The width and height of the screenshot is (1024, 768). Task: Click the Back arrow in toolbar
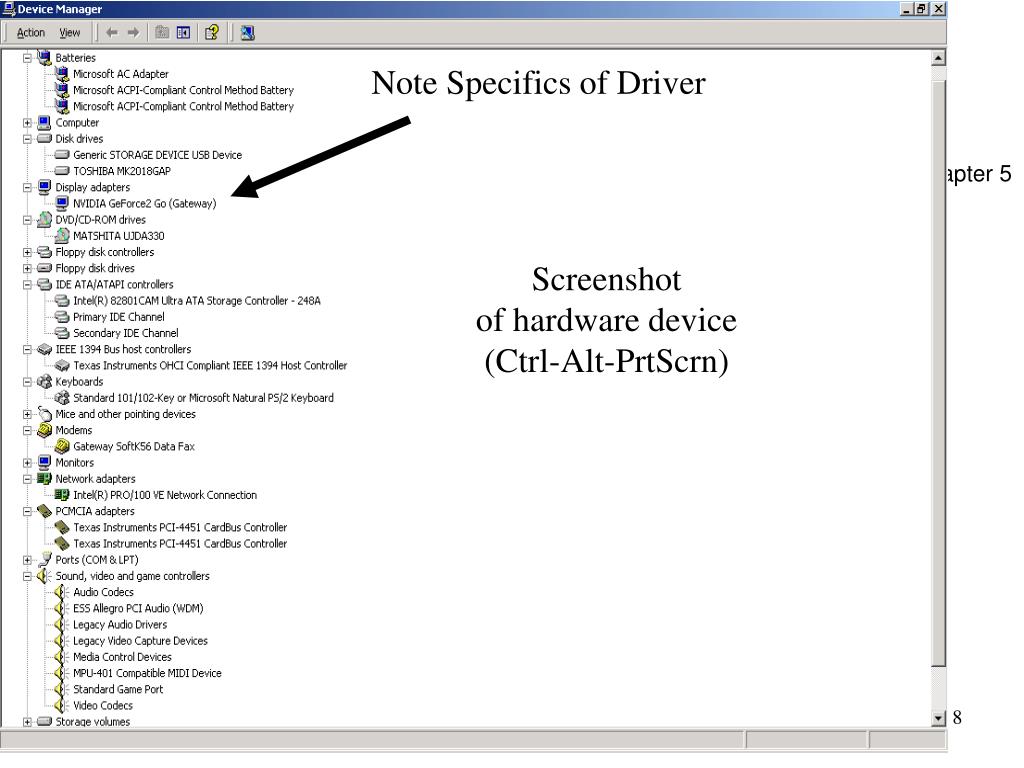click(x=114, y=32)
